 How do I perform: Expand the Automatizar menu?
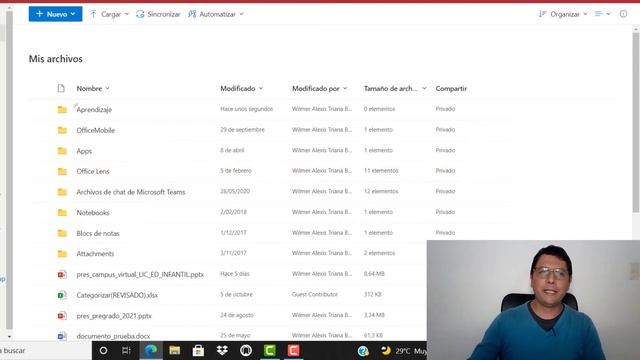216,14
